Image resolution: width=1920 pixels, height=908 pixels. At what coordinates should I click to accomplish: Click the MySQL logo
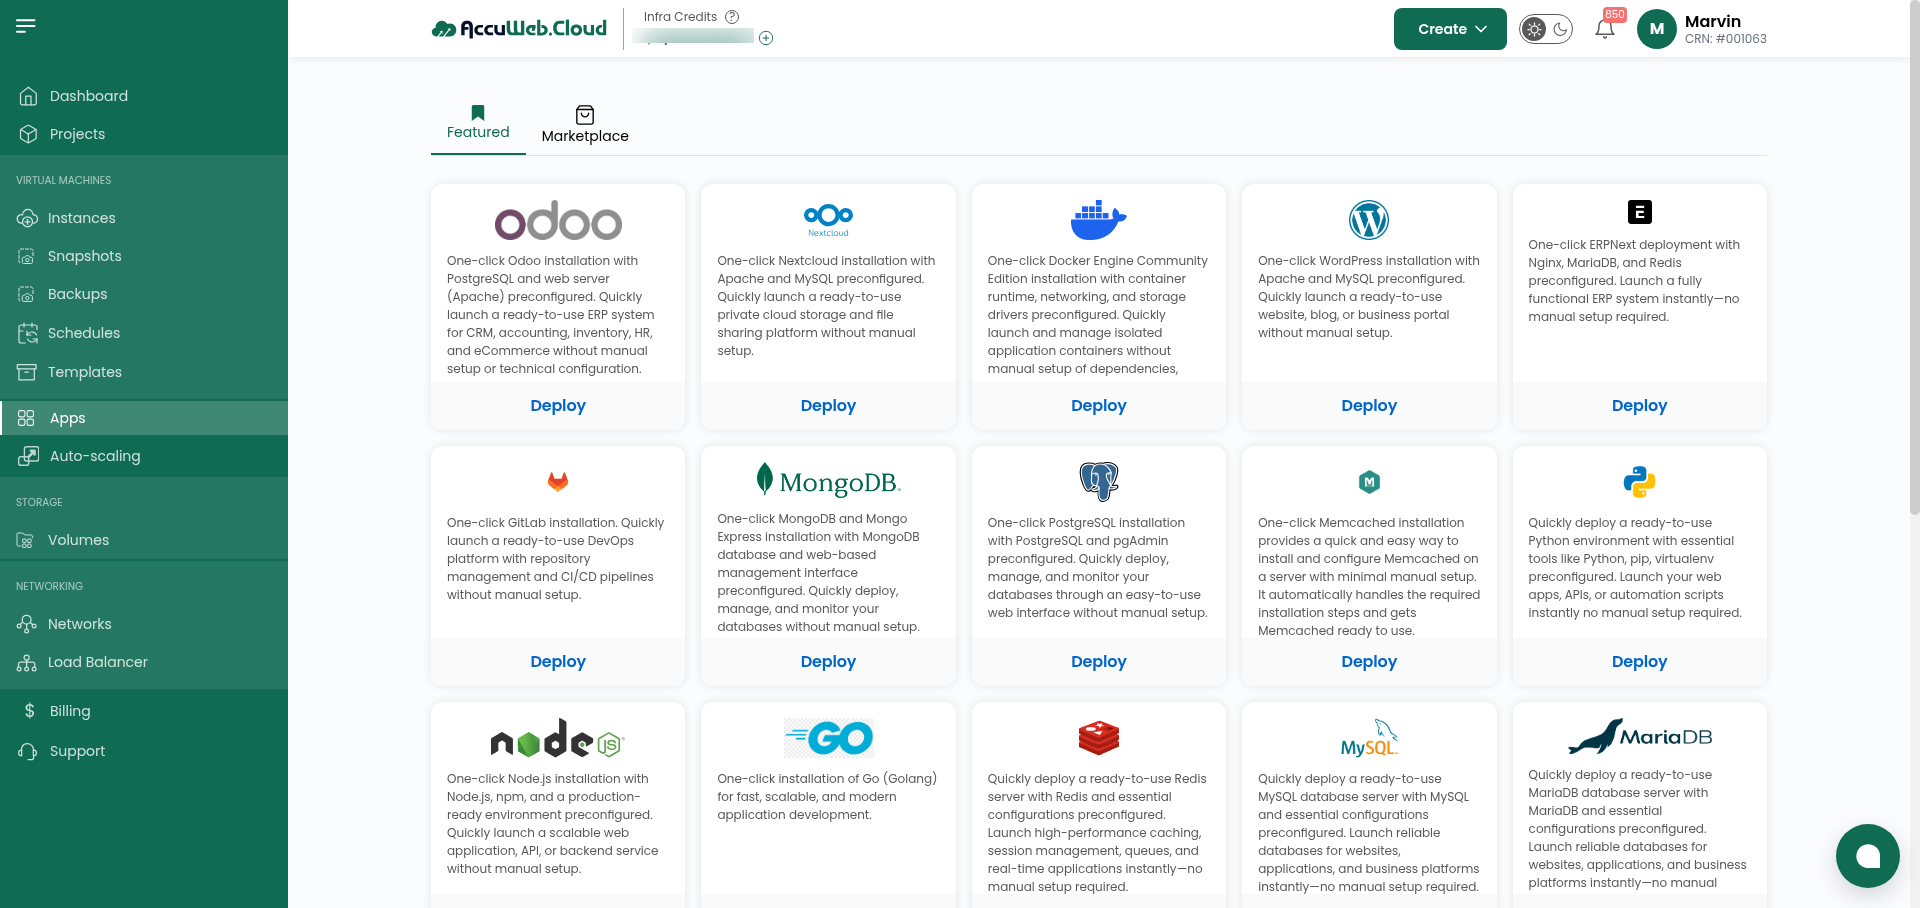[x=1369, y=738]
